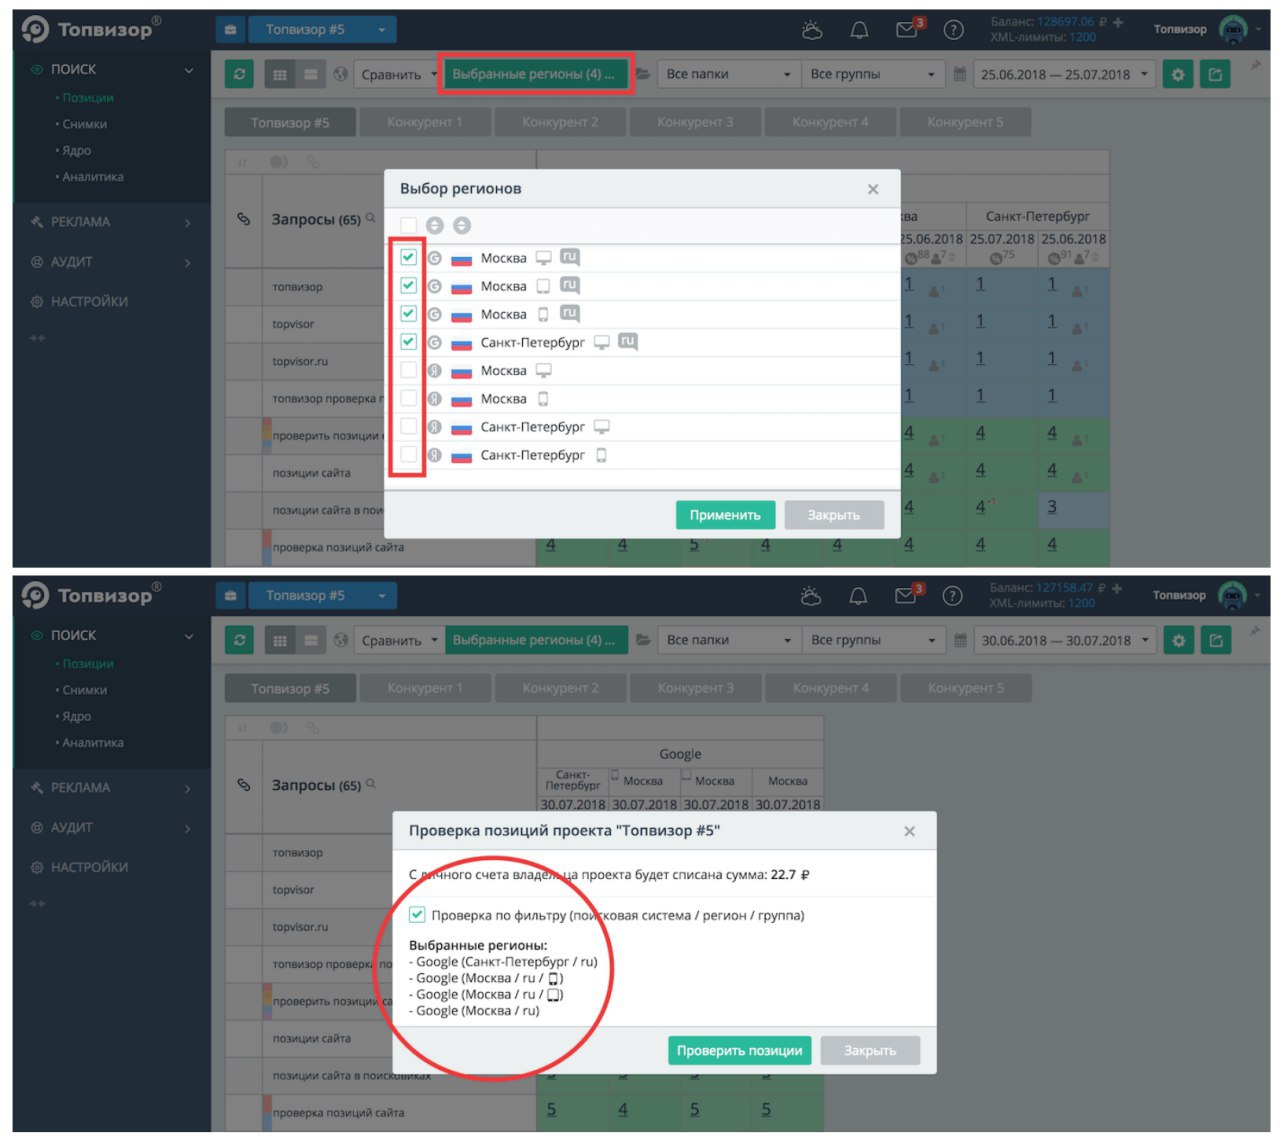The image size is (1280, 1140).
Task: Toggle the Проверка по фильтру checkbox
Action: point(417,915)
